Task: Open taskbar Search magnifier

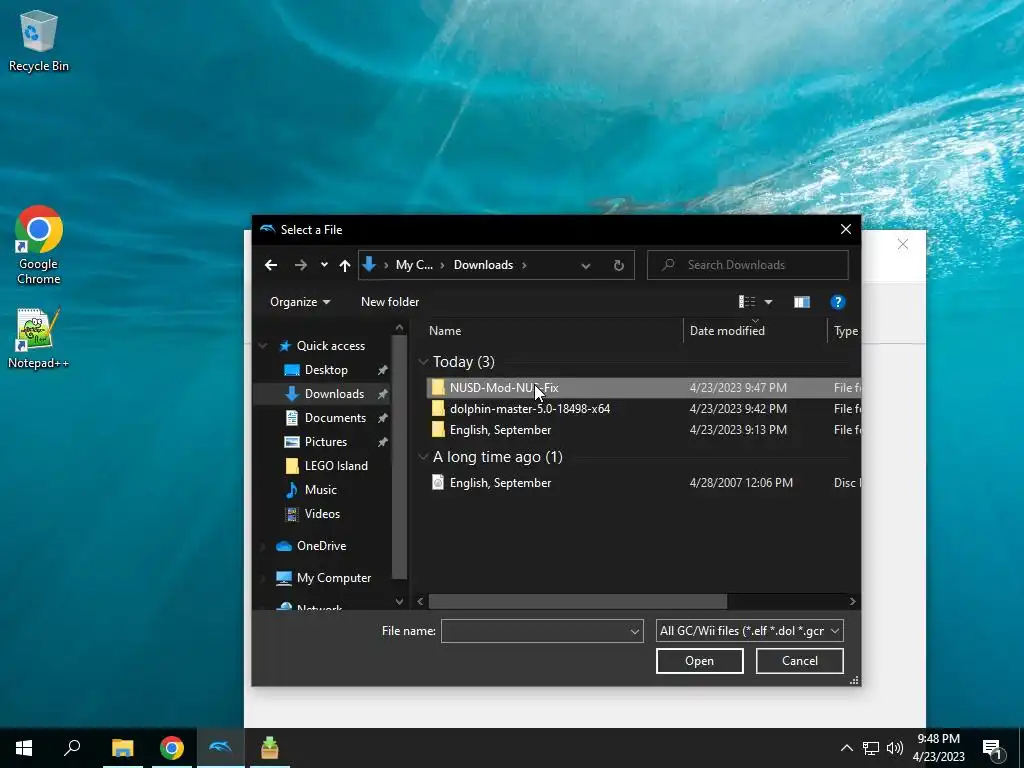Action: click(x=72, y=748)
